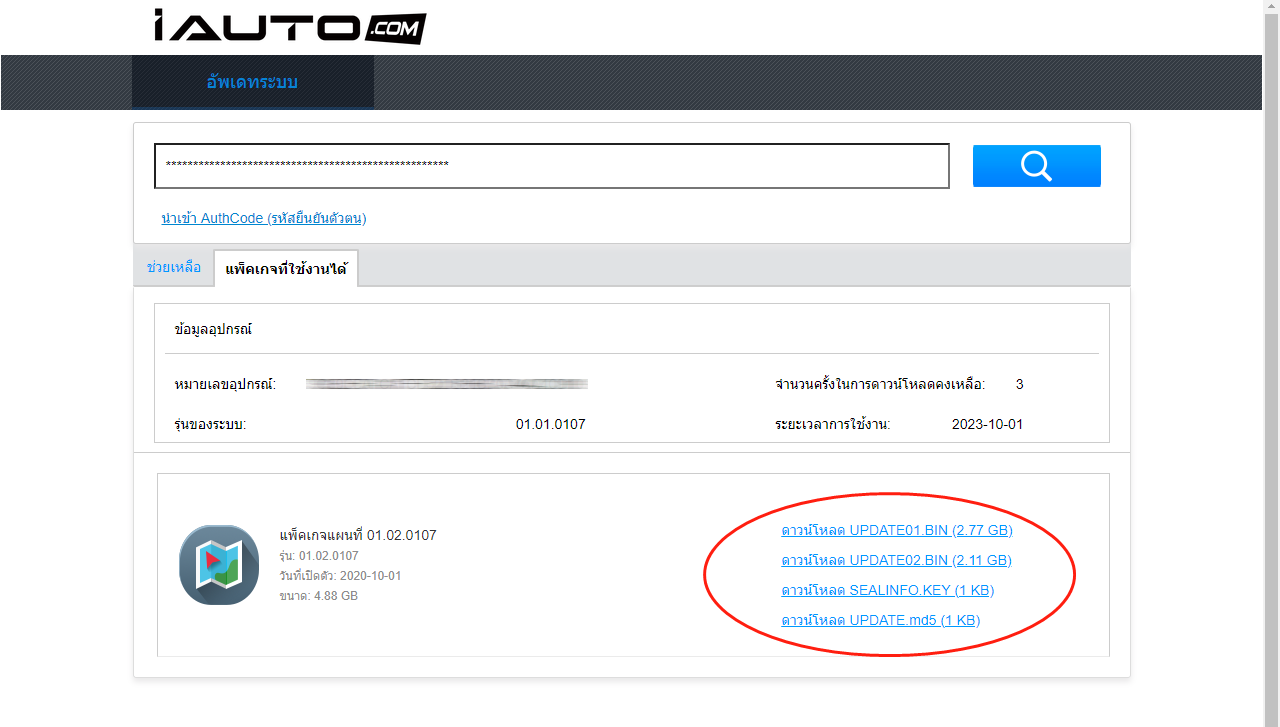Click the blue magnifier search icon
The height and width of the screenshot is (727, 1280).
[x=1036, y=165]
